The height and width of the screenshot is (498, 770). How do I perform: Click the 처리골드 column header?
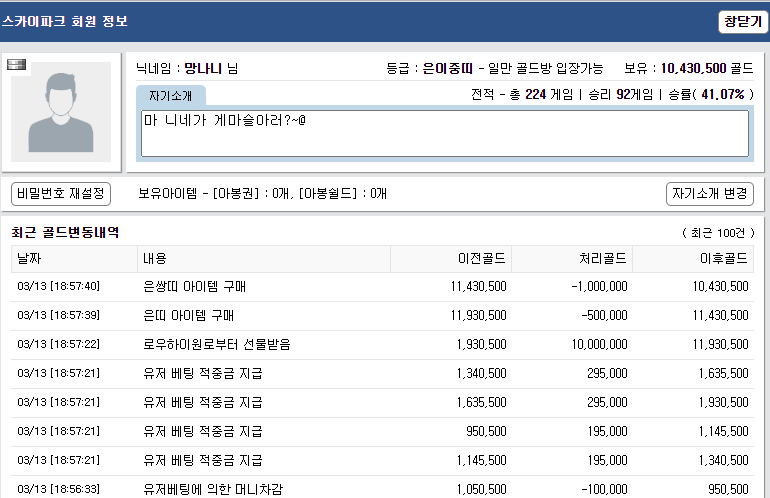[x=572, y=258]
